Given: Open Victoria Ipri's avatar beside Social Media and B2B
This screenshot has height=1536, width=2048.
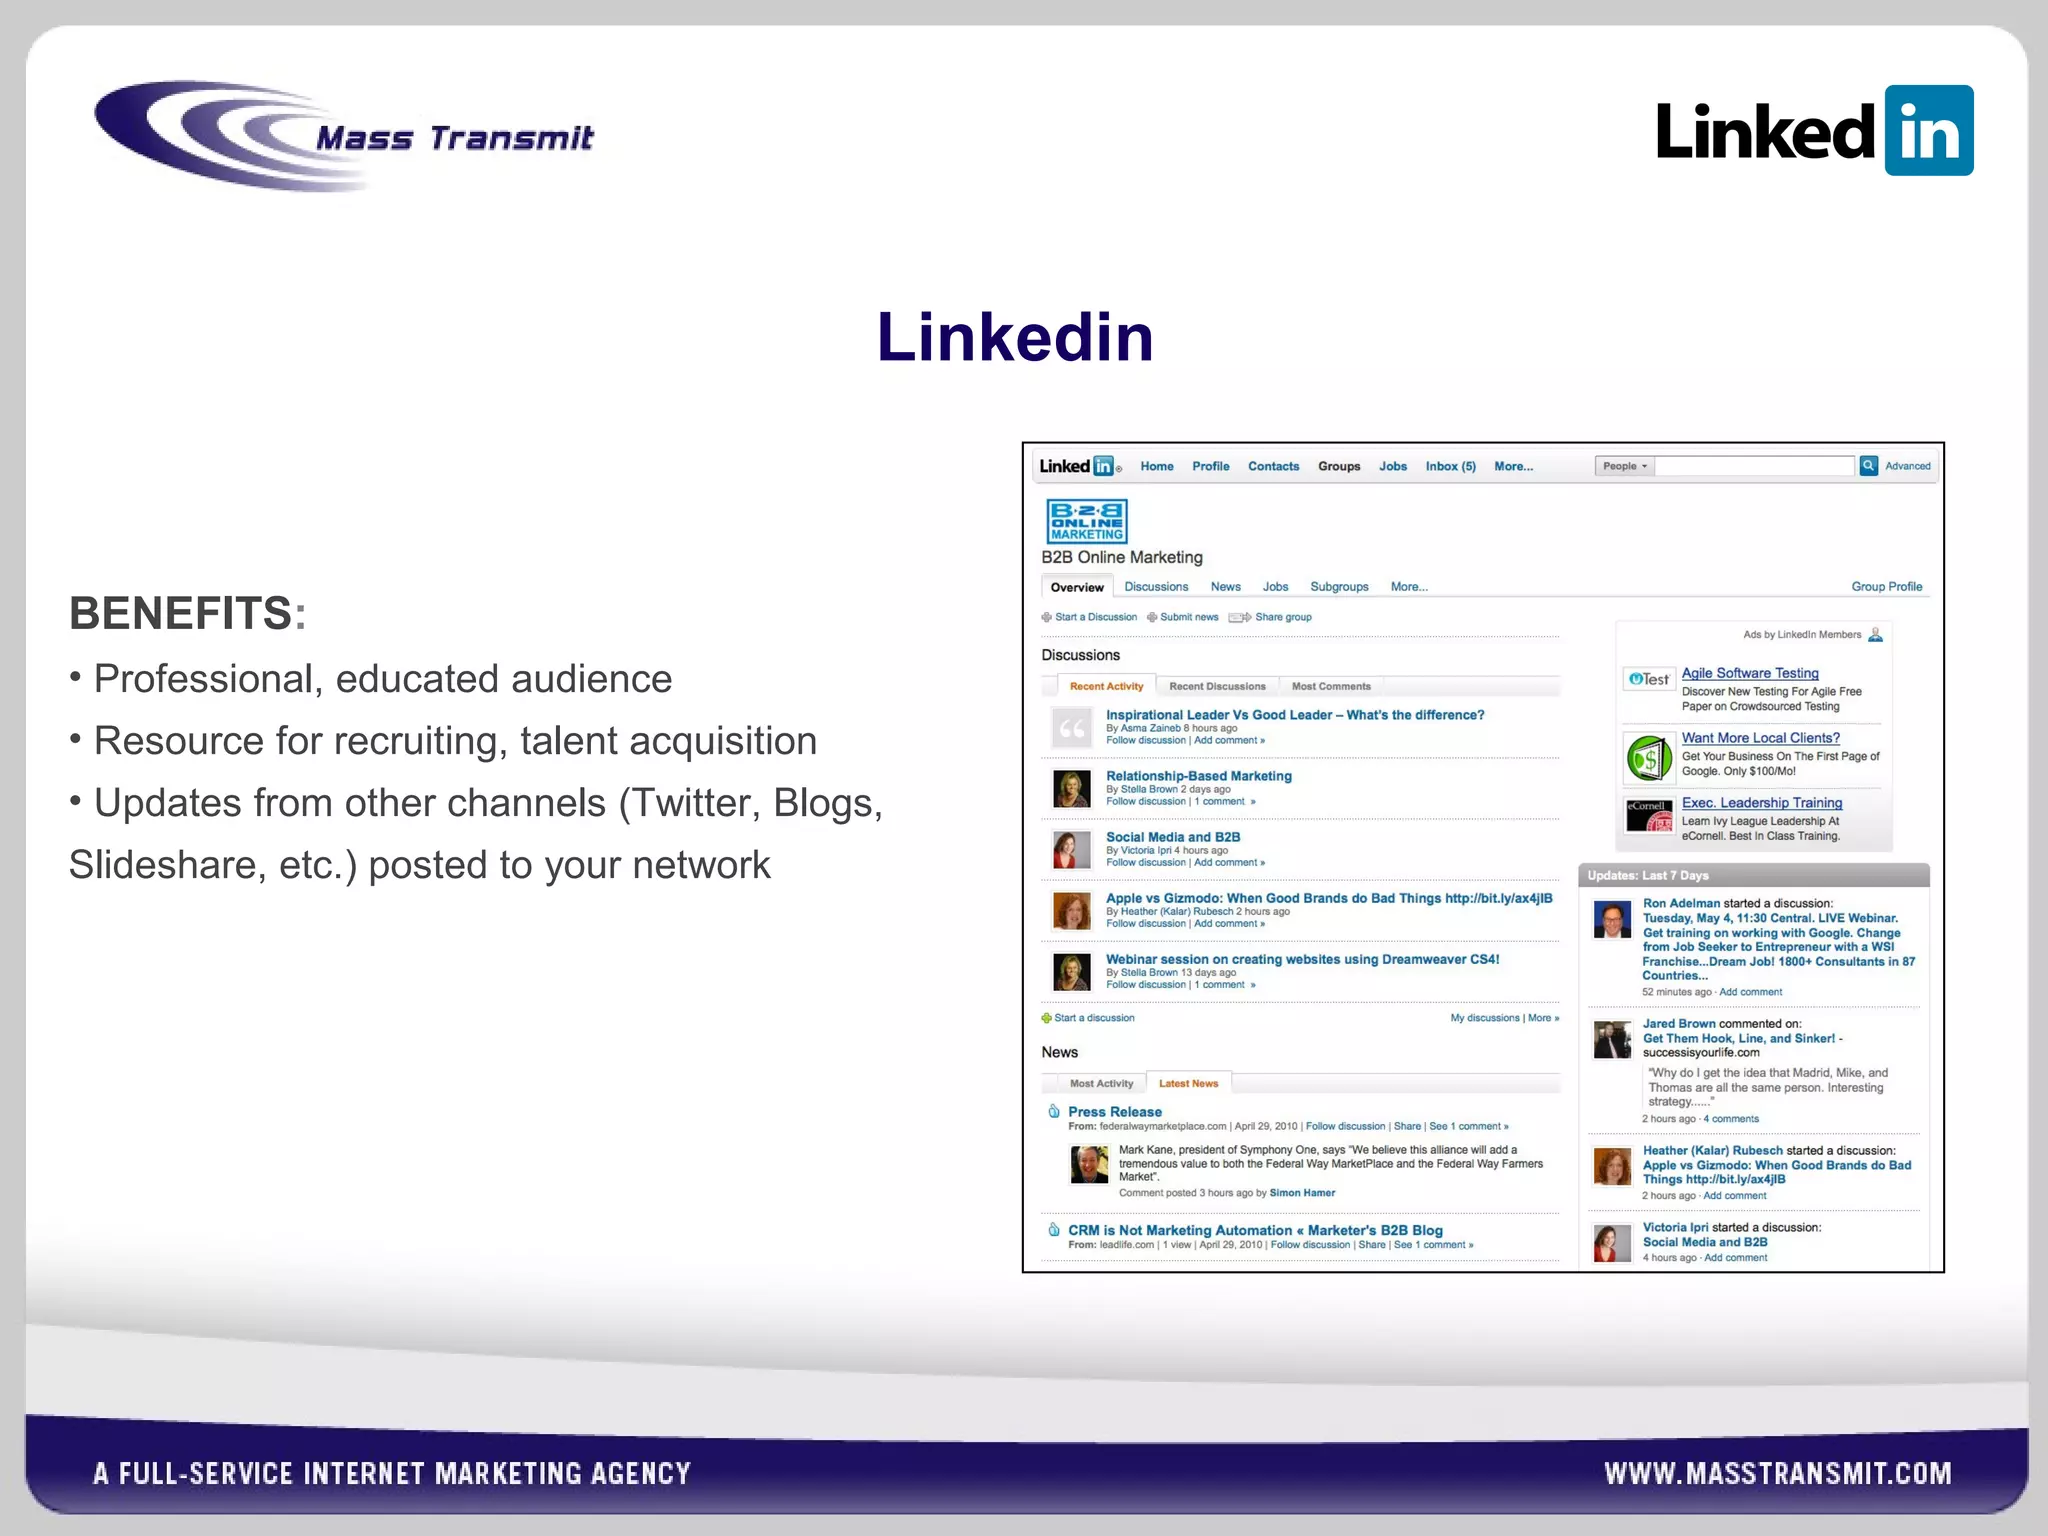Looking at the screenshot, I should click(1071, 850).
